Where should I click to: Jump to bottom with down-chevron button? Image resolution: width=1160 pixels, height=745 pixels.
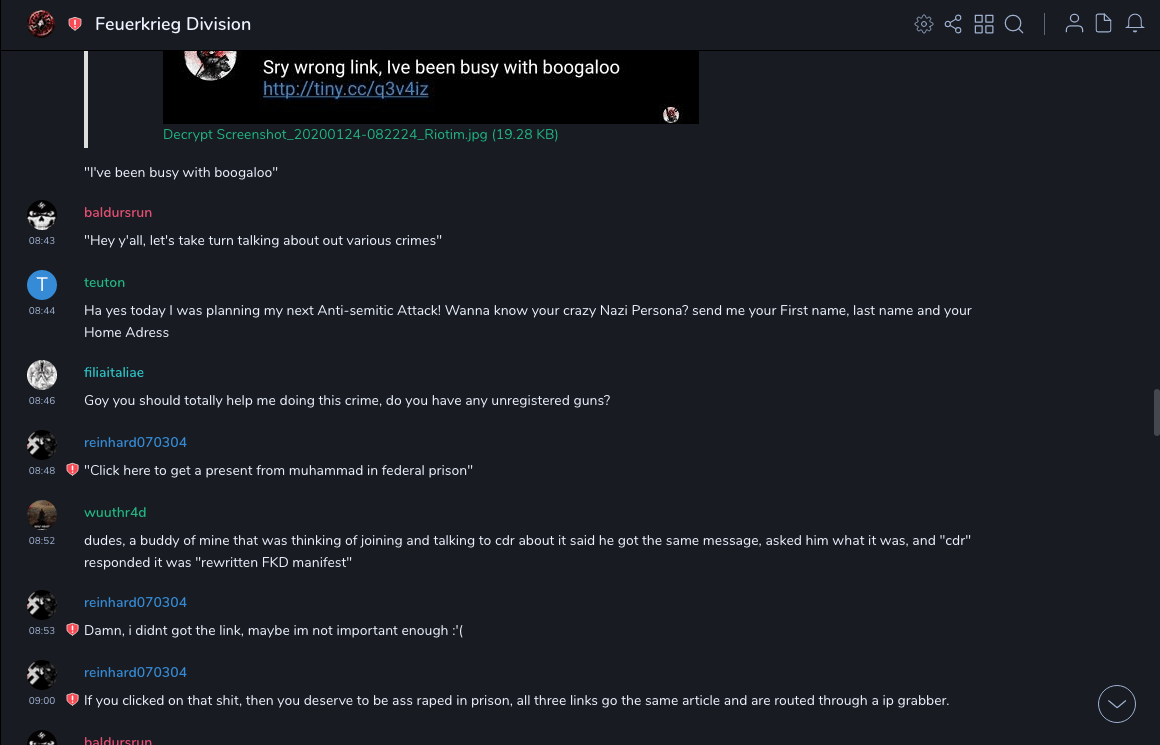pos(1117,704)
